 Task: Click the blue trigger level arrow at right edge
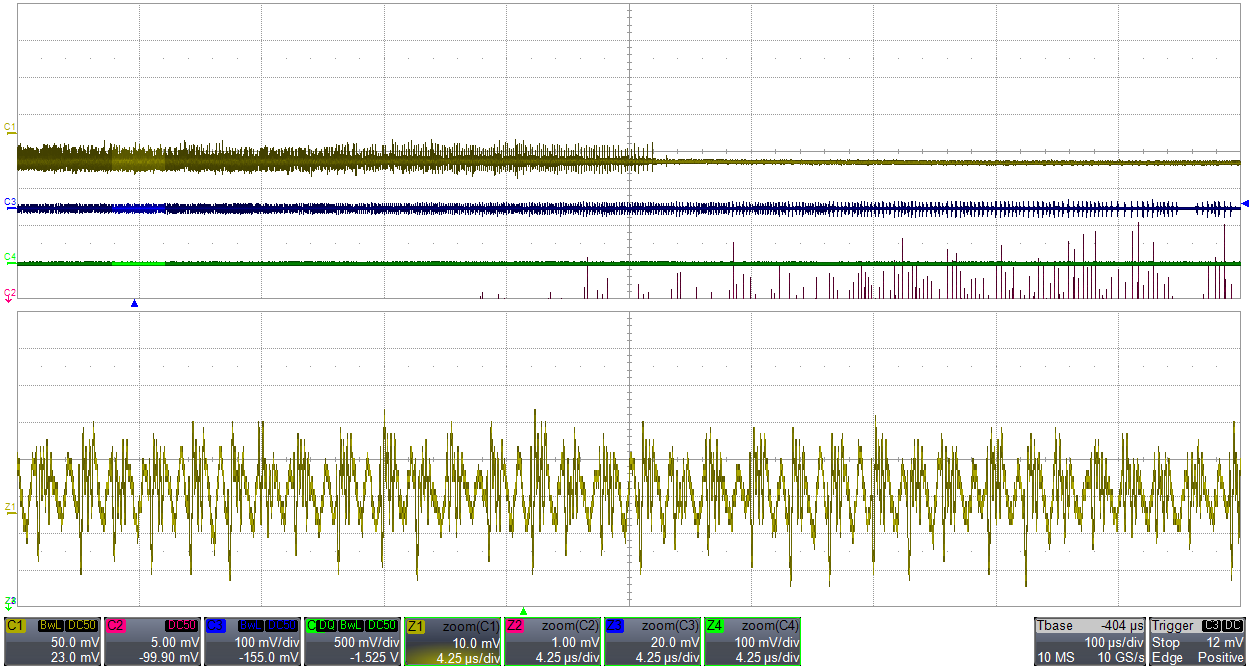[x=1245, y=204]
